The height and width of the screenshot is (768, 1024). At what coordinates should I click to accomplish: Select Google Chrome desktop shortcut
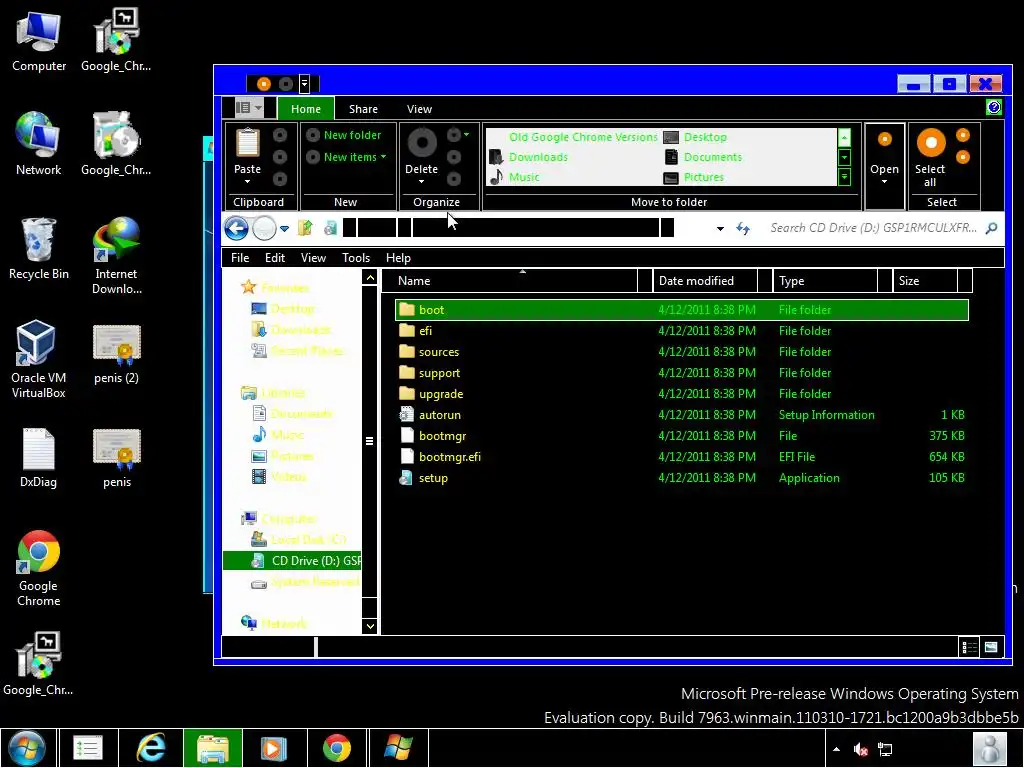(x=39, y=568)
